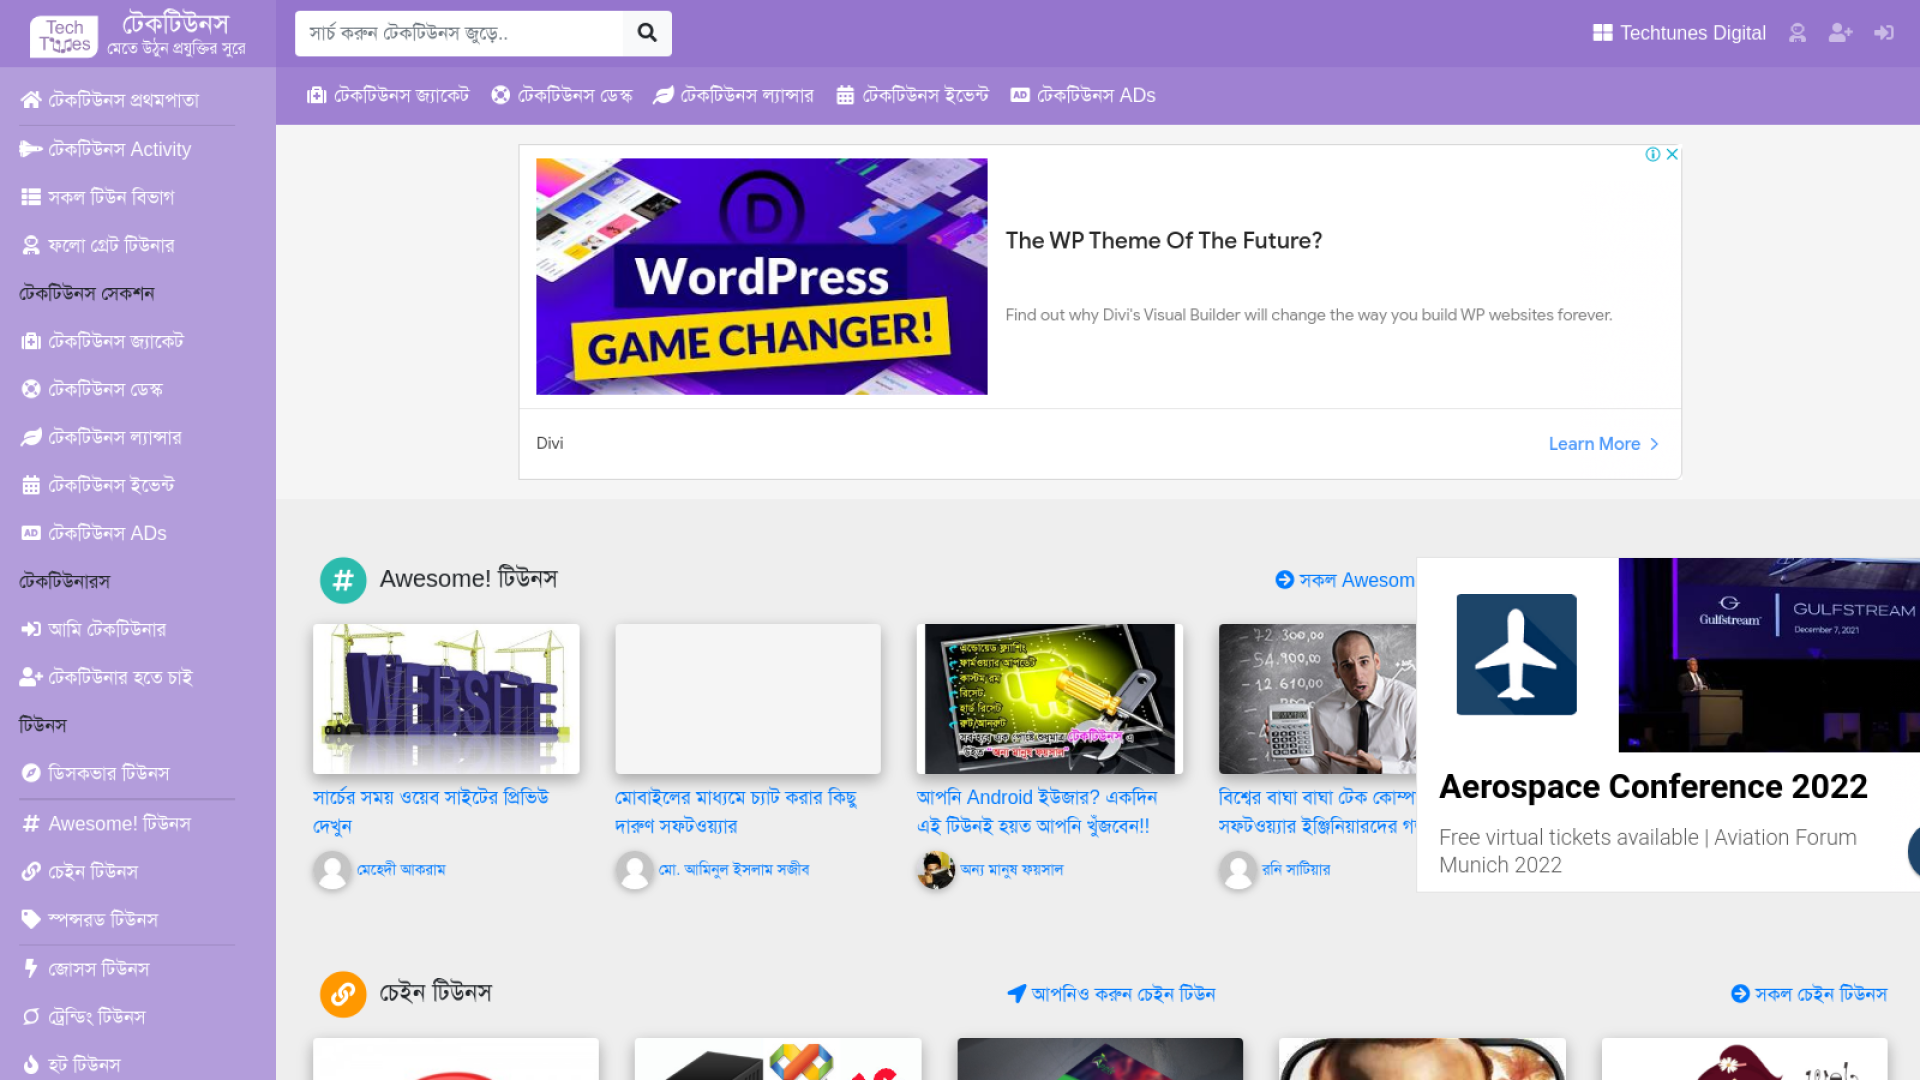This screenshot has height=1080, width=1920.
Task: Click the ad info icon
Action: pos(1653,154)
